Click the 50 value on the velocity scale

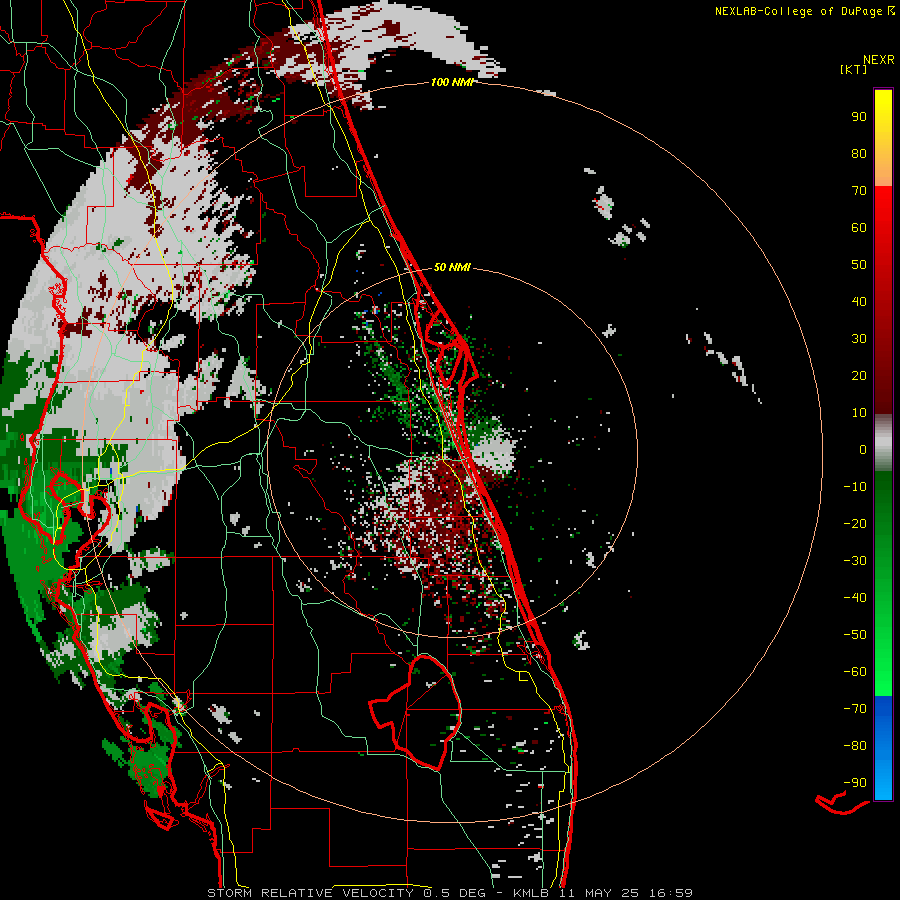click(x=859, y=265)
